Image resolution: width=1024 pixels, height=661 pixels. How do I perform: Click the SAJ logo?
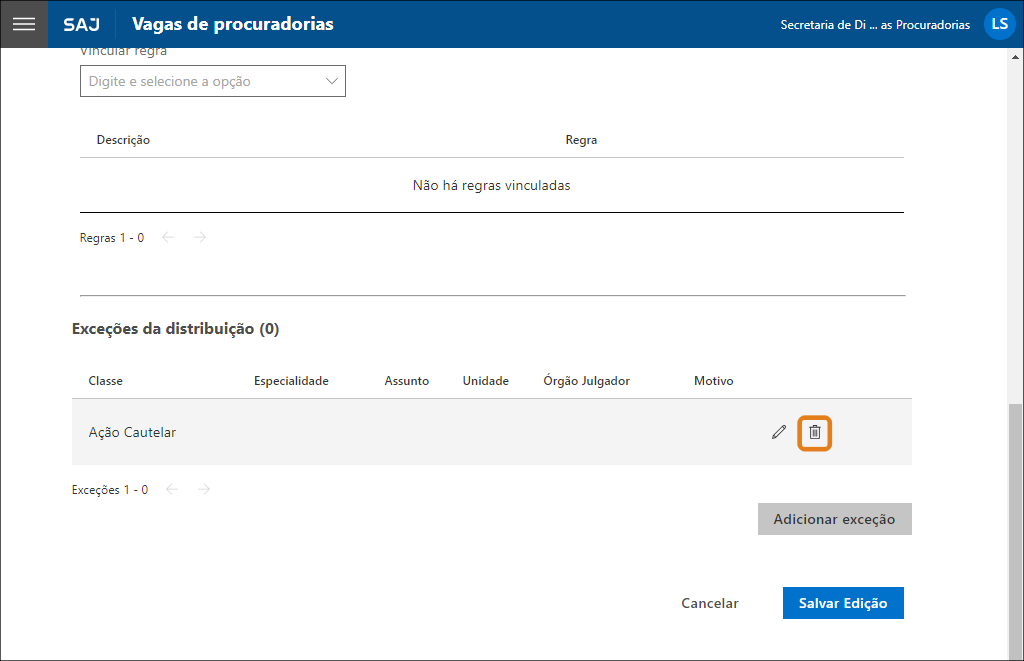pos(82,25)
